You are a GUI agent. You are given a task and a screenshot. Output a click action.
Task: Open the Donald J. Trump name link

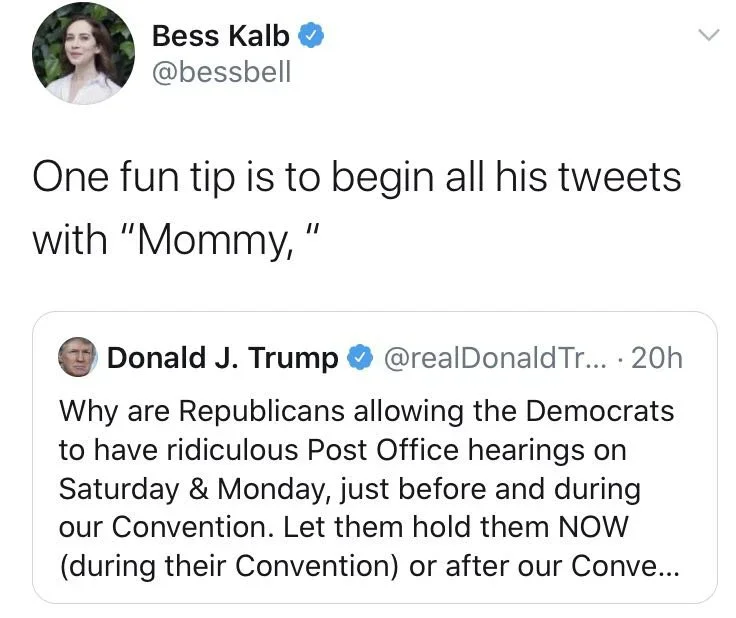click(222, 358)
